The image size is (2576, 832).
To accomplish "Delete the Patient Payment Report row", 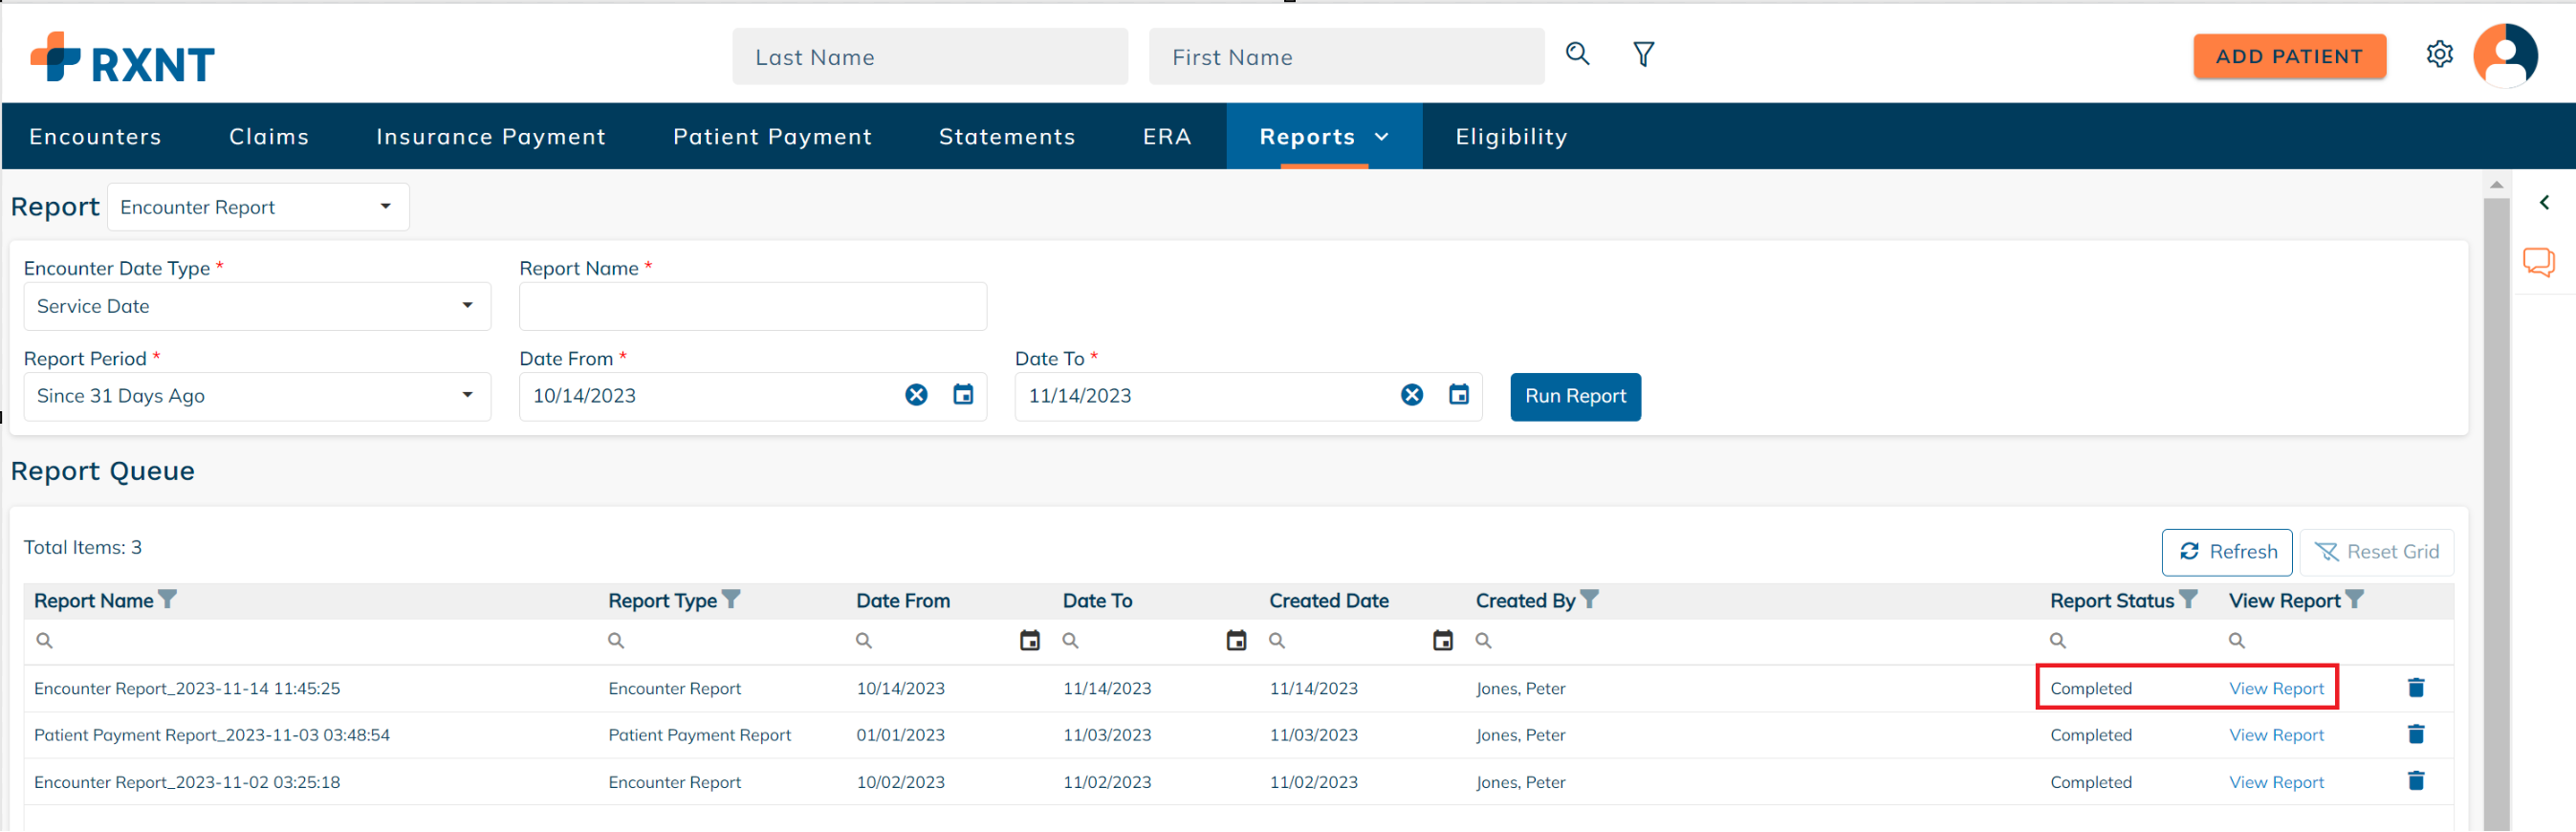I will click(x=2416, y=735).
